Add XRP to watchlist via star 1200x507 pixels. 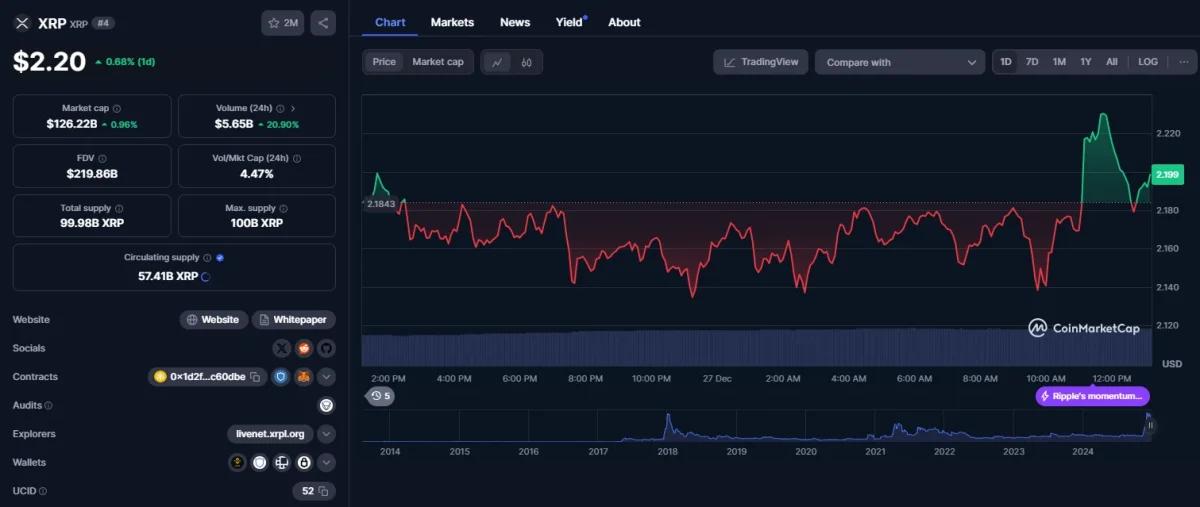[282, 23]
